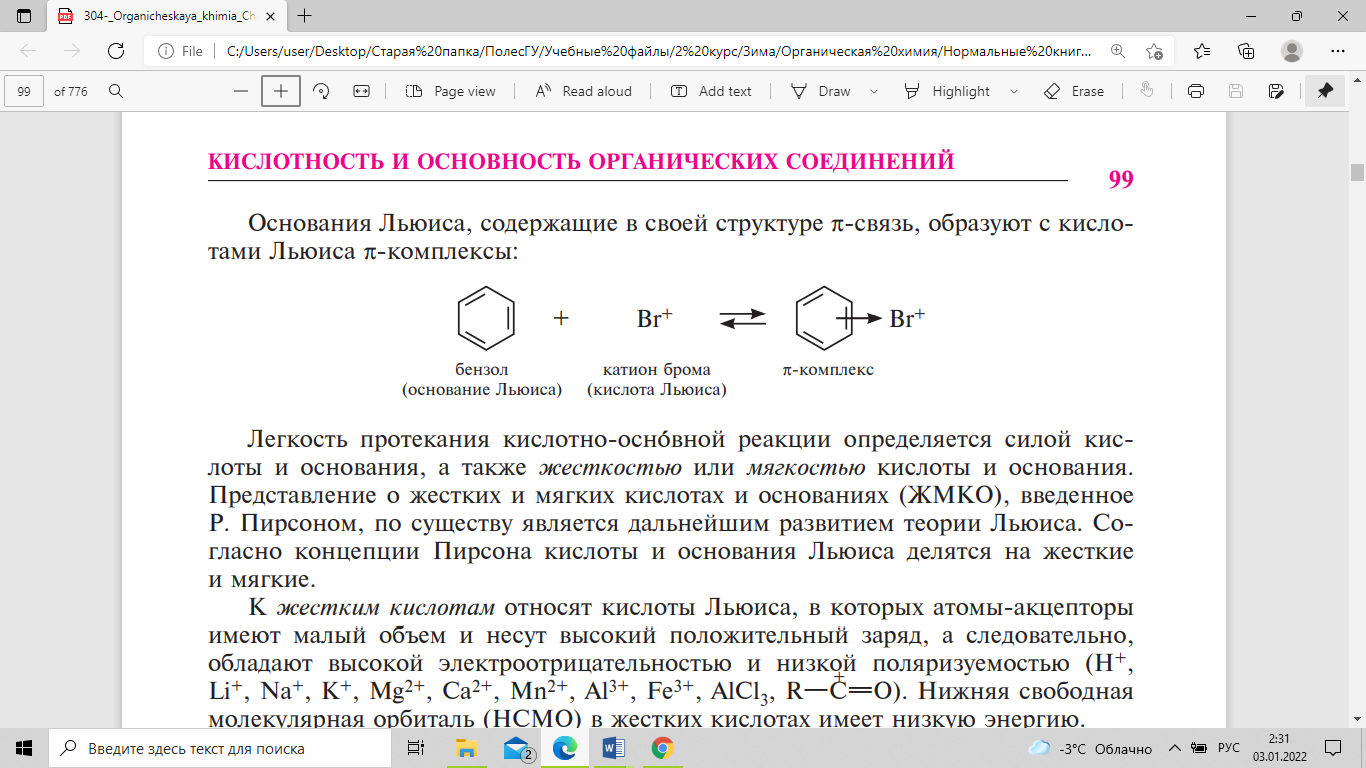The height and width of the screenshot is (768, 1366).
Task: Toggle the touch writing hand icon
Action: click(1147, 91)
